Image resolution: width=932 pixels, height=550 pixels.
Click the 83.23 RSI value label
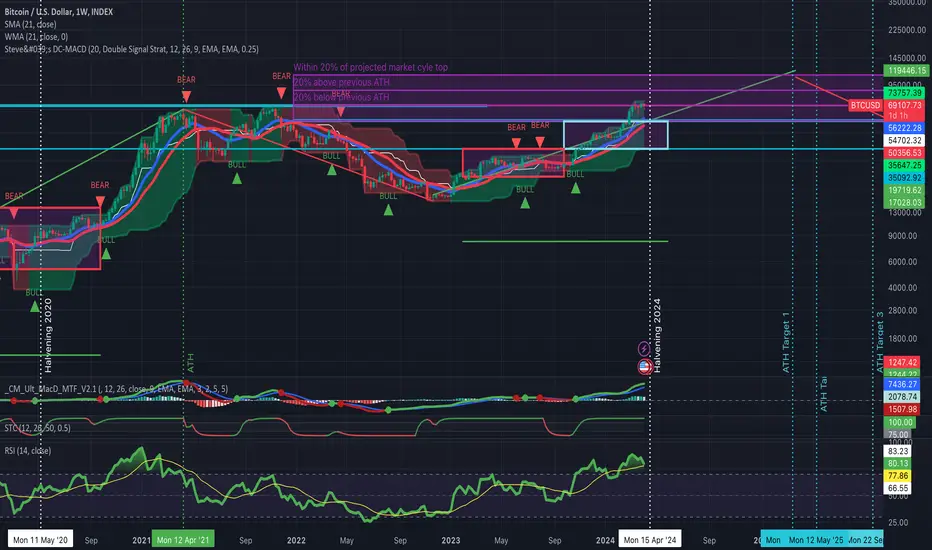coord(898,451)
